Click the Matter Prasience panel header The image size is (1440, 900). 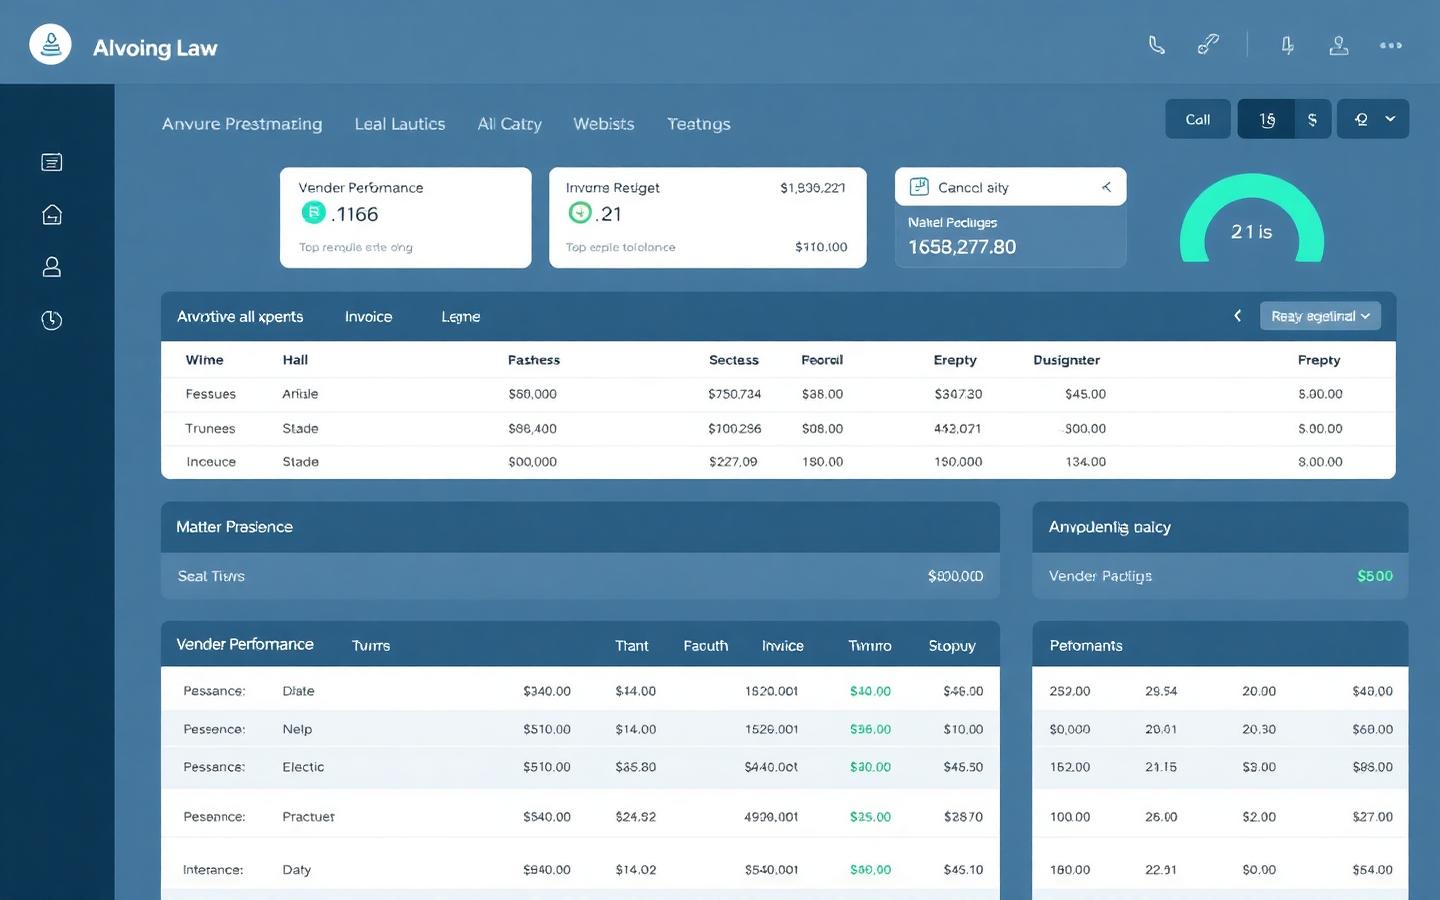tap(580, 527)
